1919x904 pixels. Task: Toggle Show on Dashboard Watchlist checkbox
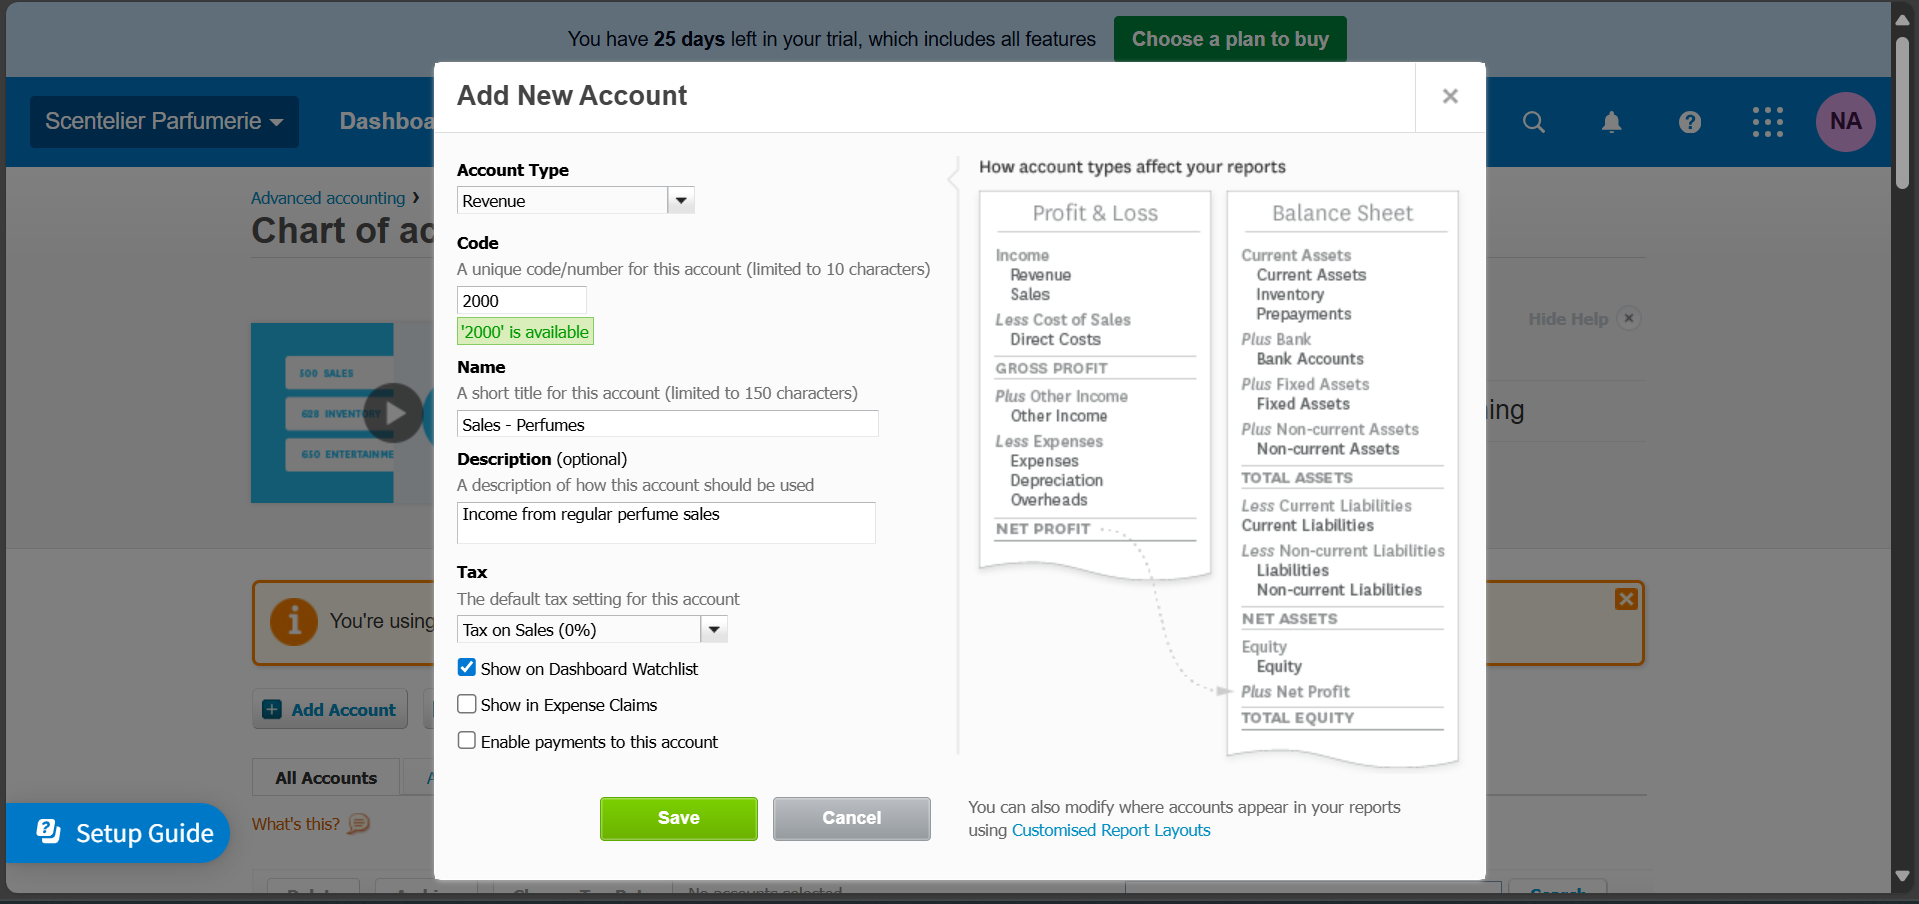click(467, 668)
